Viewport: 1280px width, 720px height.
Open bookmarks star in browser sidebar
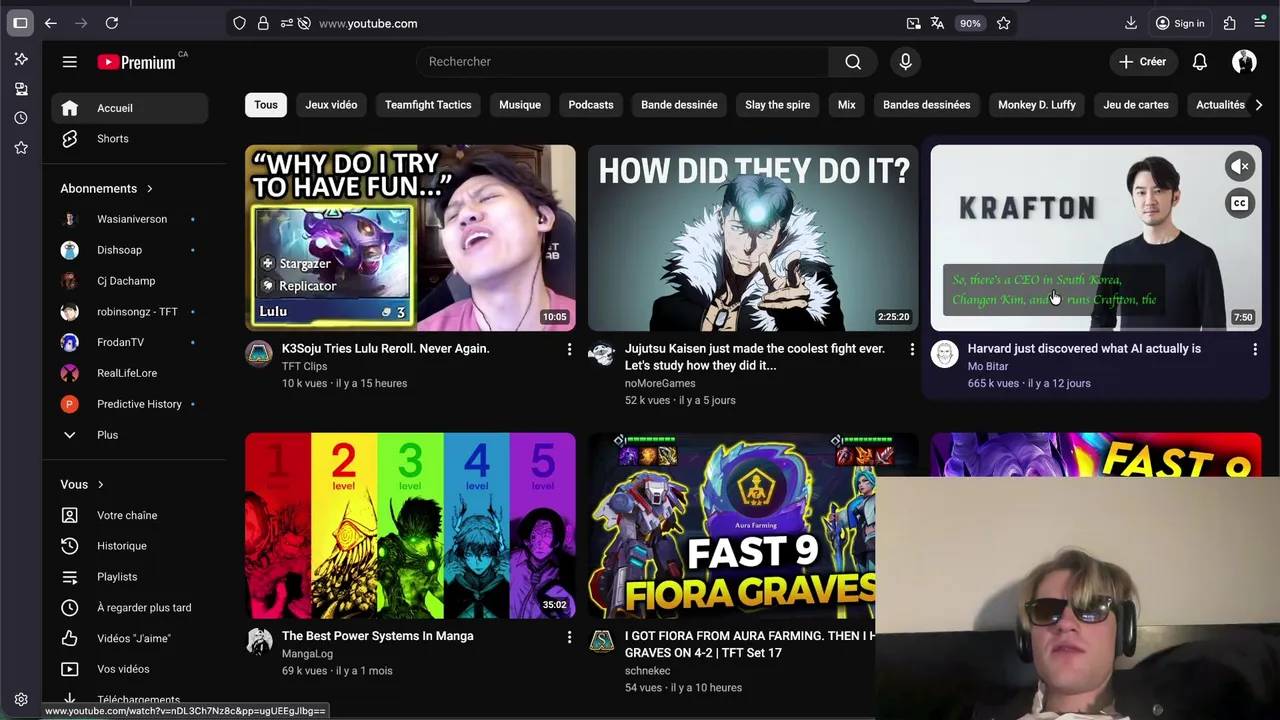tap(21, 148)
